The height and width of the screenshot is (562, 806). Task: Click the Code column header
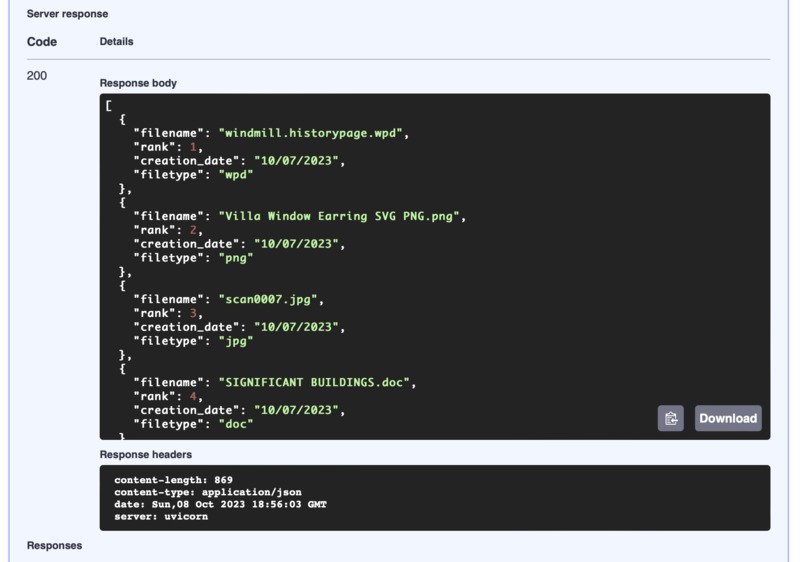(42, 42)
